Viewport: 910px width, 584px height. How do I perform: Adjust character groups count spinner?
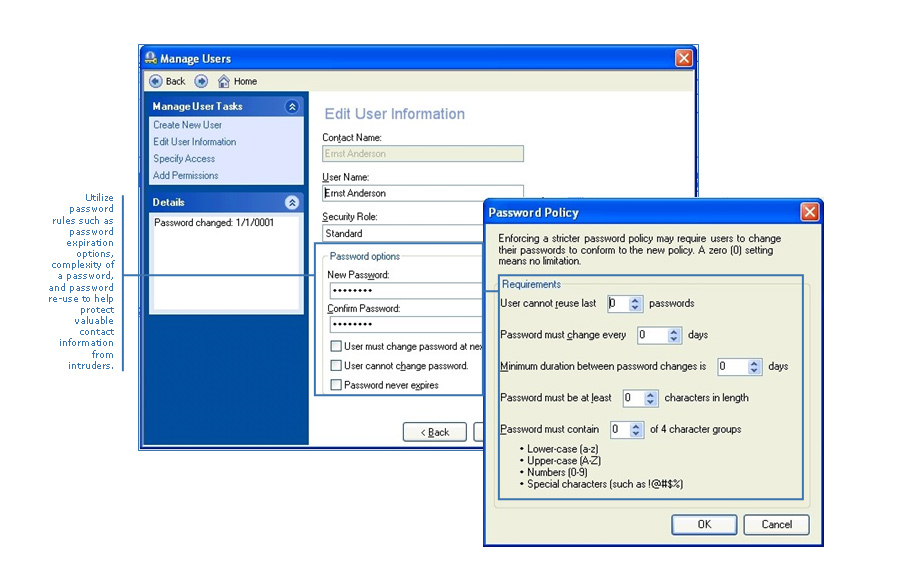636,430
